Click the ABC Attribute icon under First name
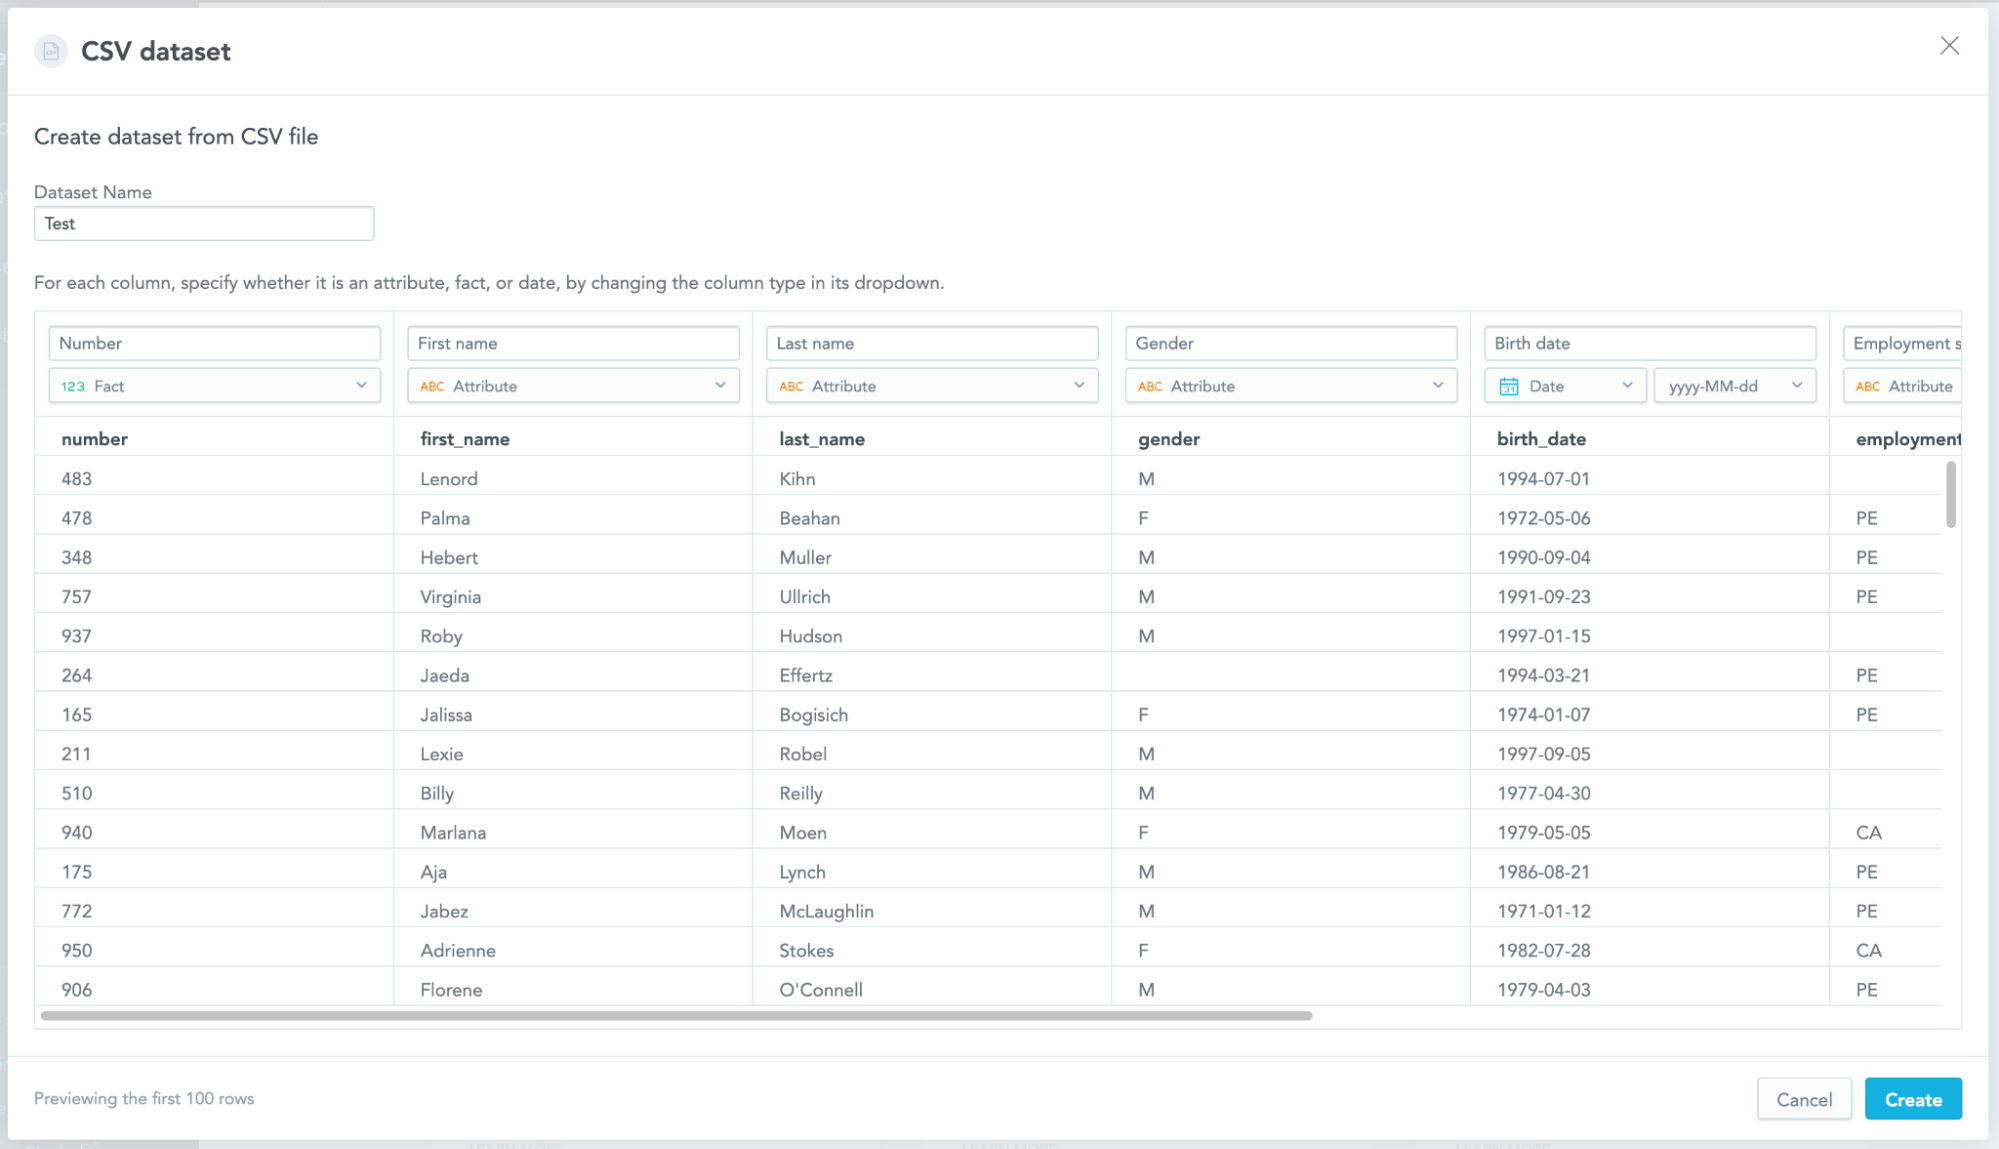Viewport: 1999px width, 1149px height. point(432,386)
